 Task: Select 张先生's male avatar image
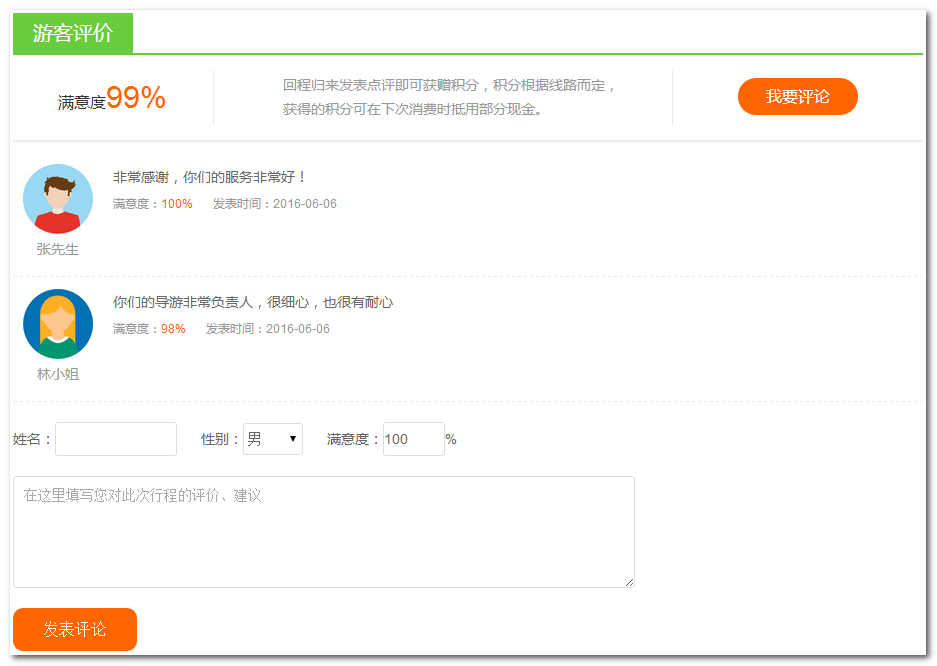[x=58, y=199]
